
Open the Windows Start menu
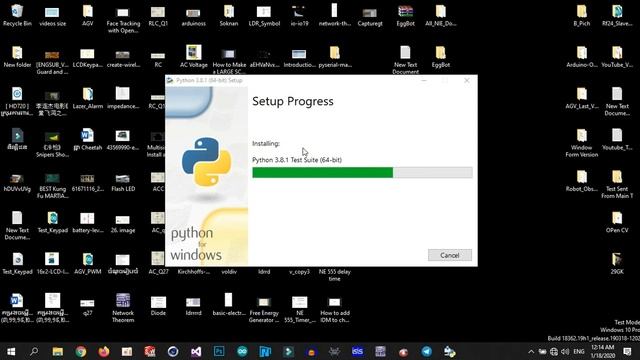(11, 351)
